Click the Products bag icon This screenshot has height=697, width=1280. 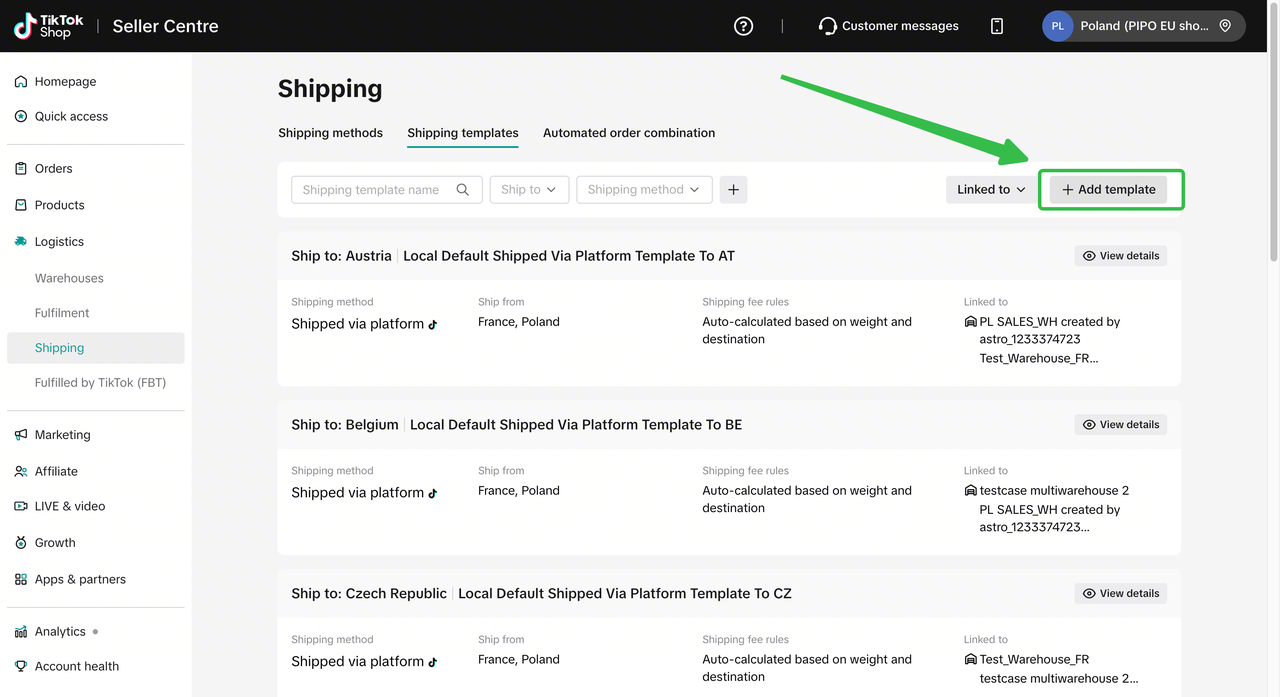click(21, 205)
